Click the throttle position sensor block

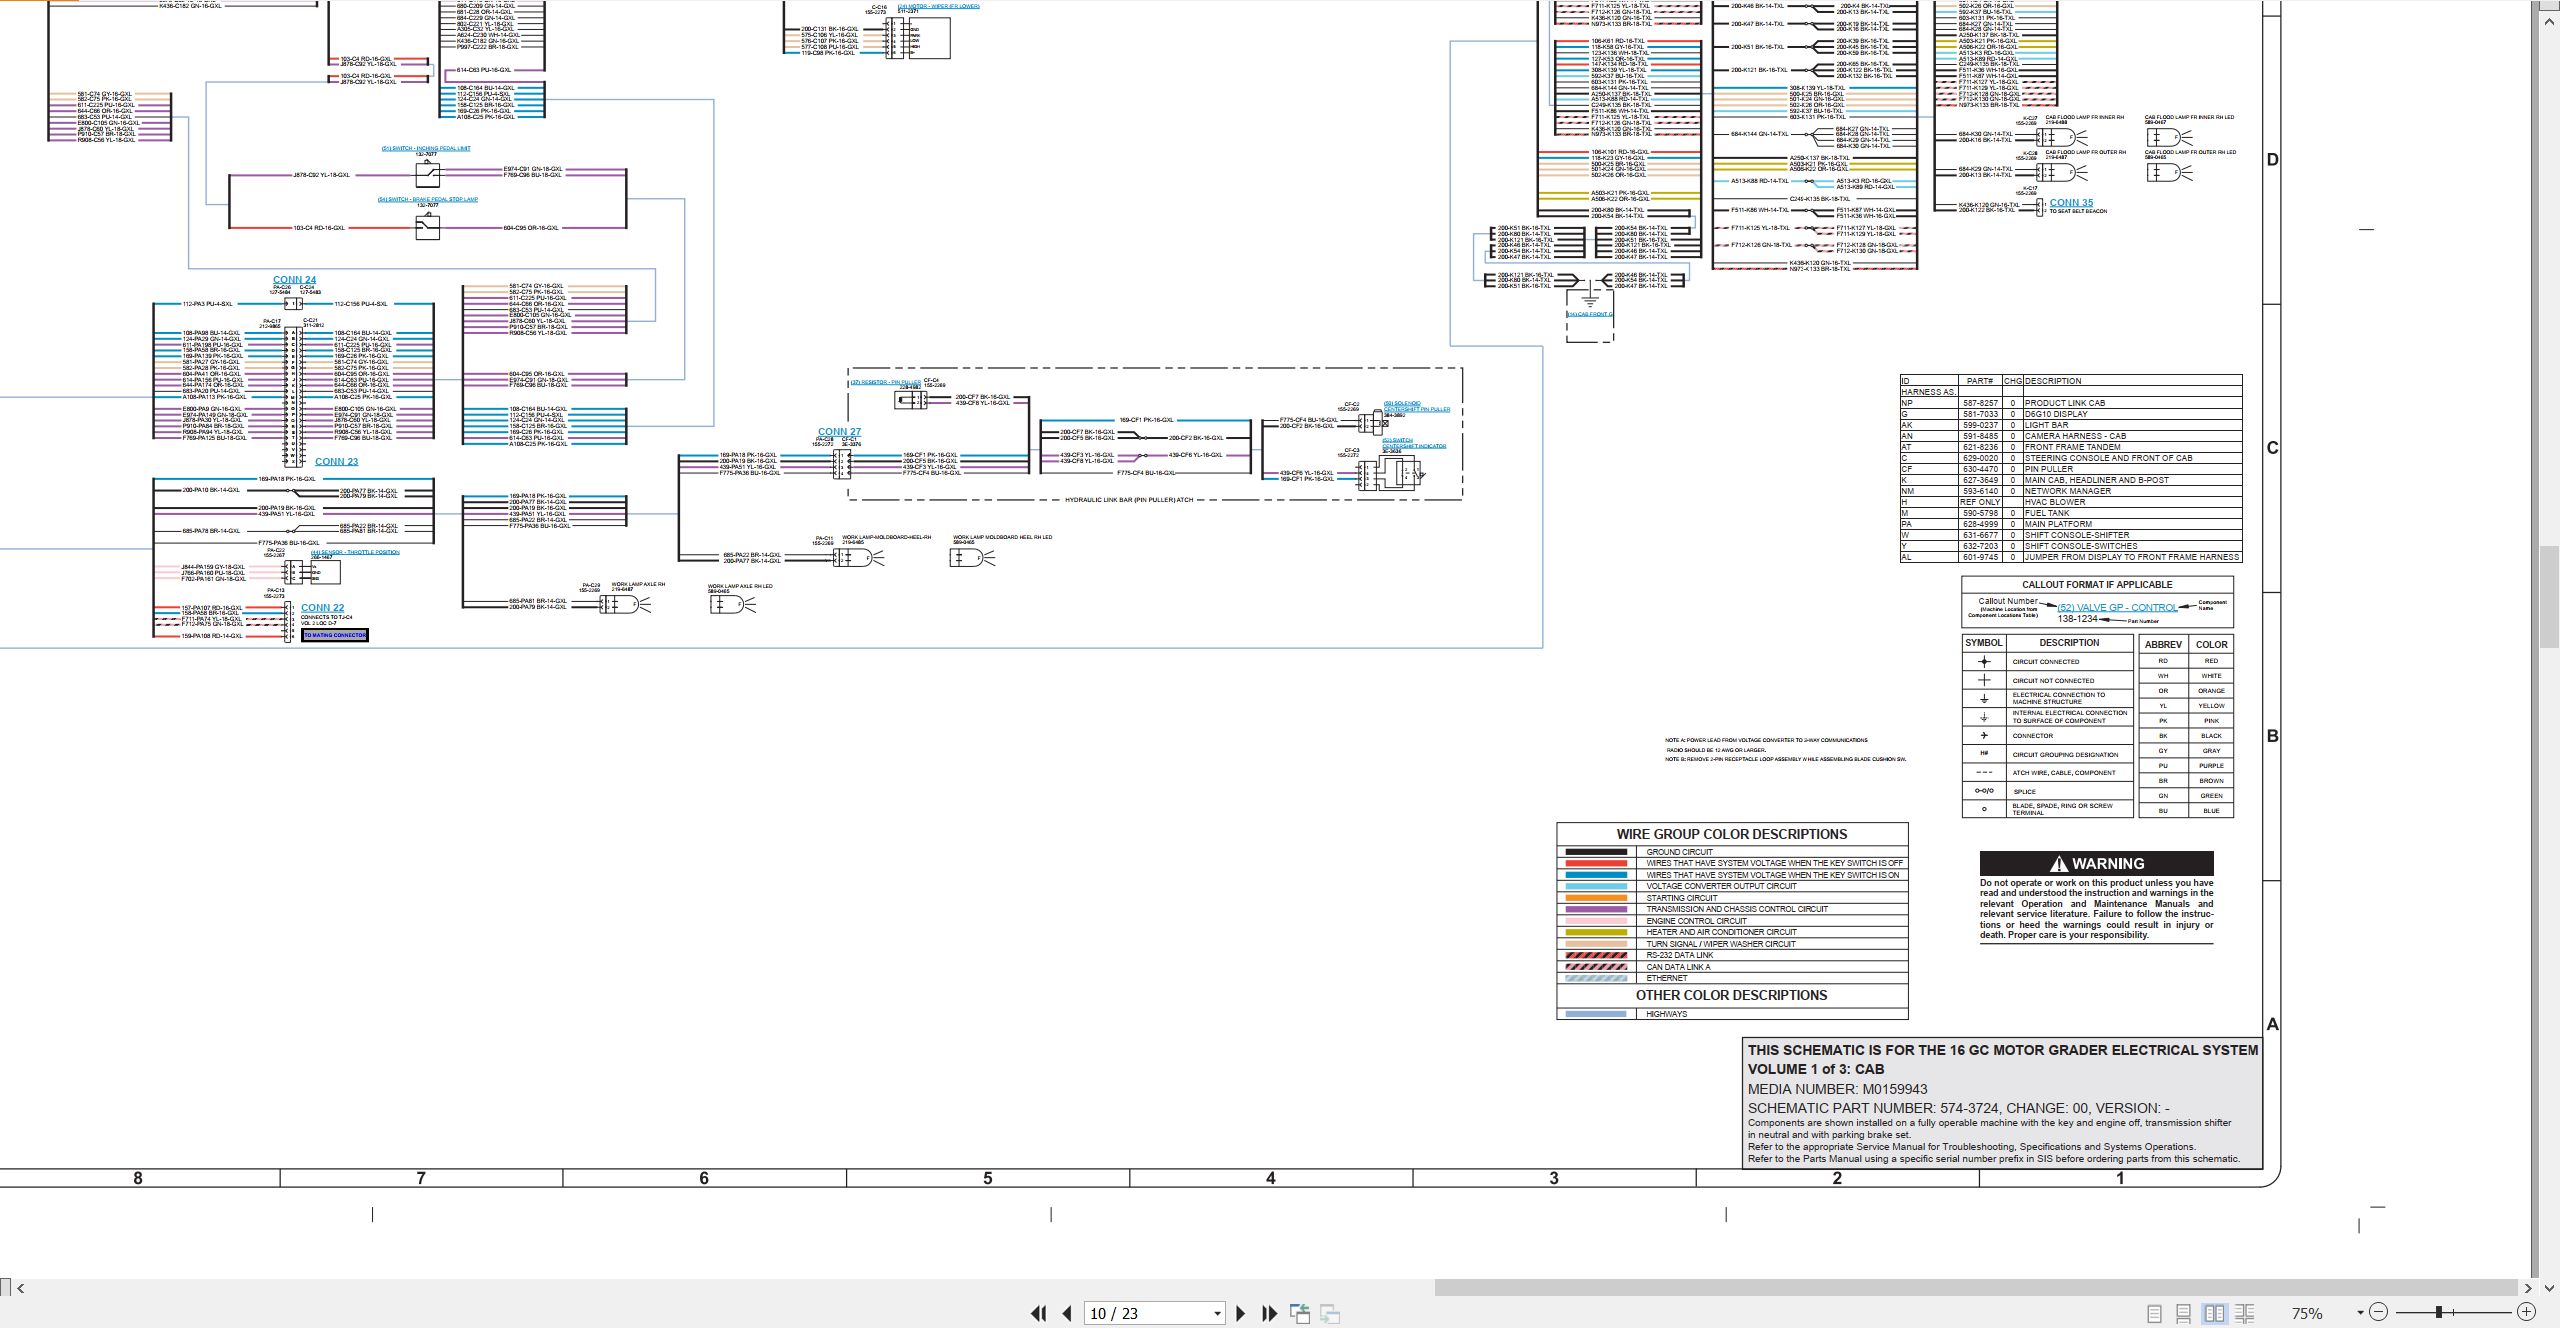coord(326,572)
